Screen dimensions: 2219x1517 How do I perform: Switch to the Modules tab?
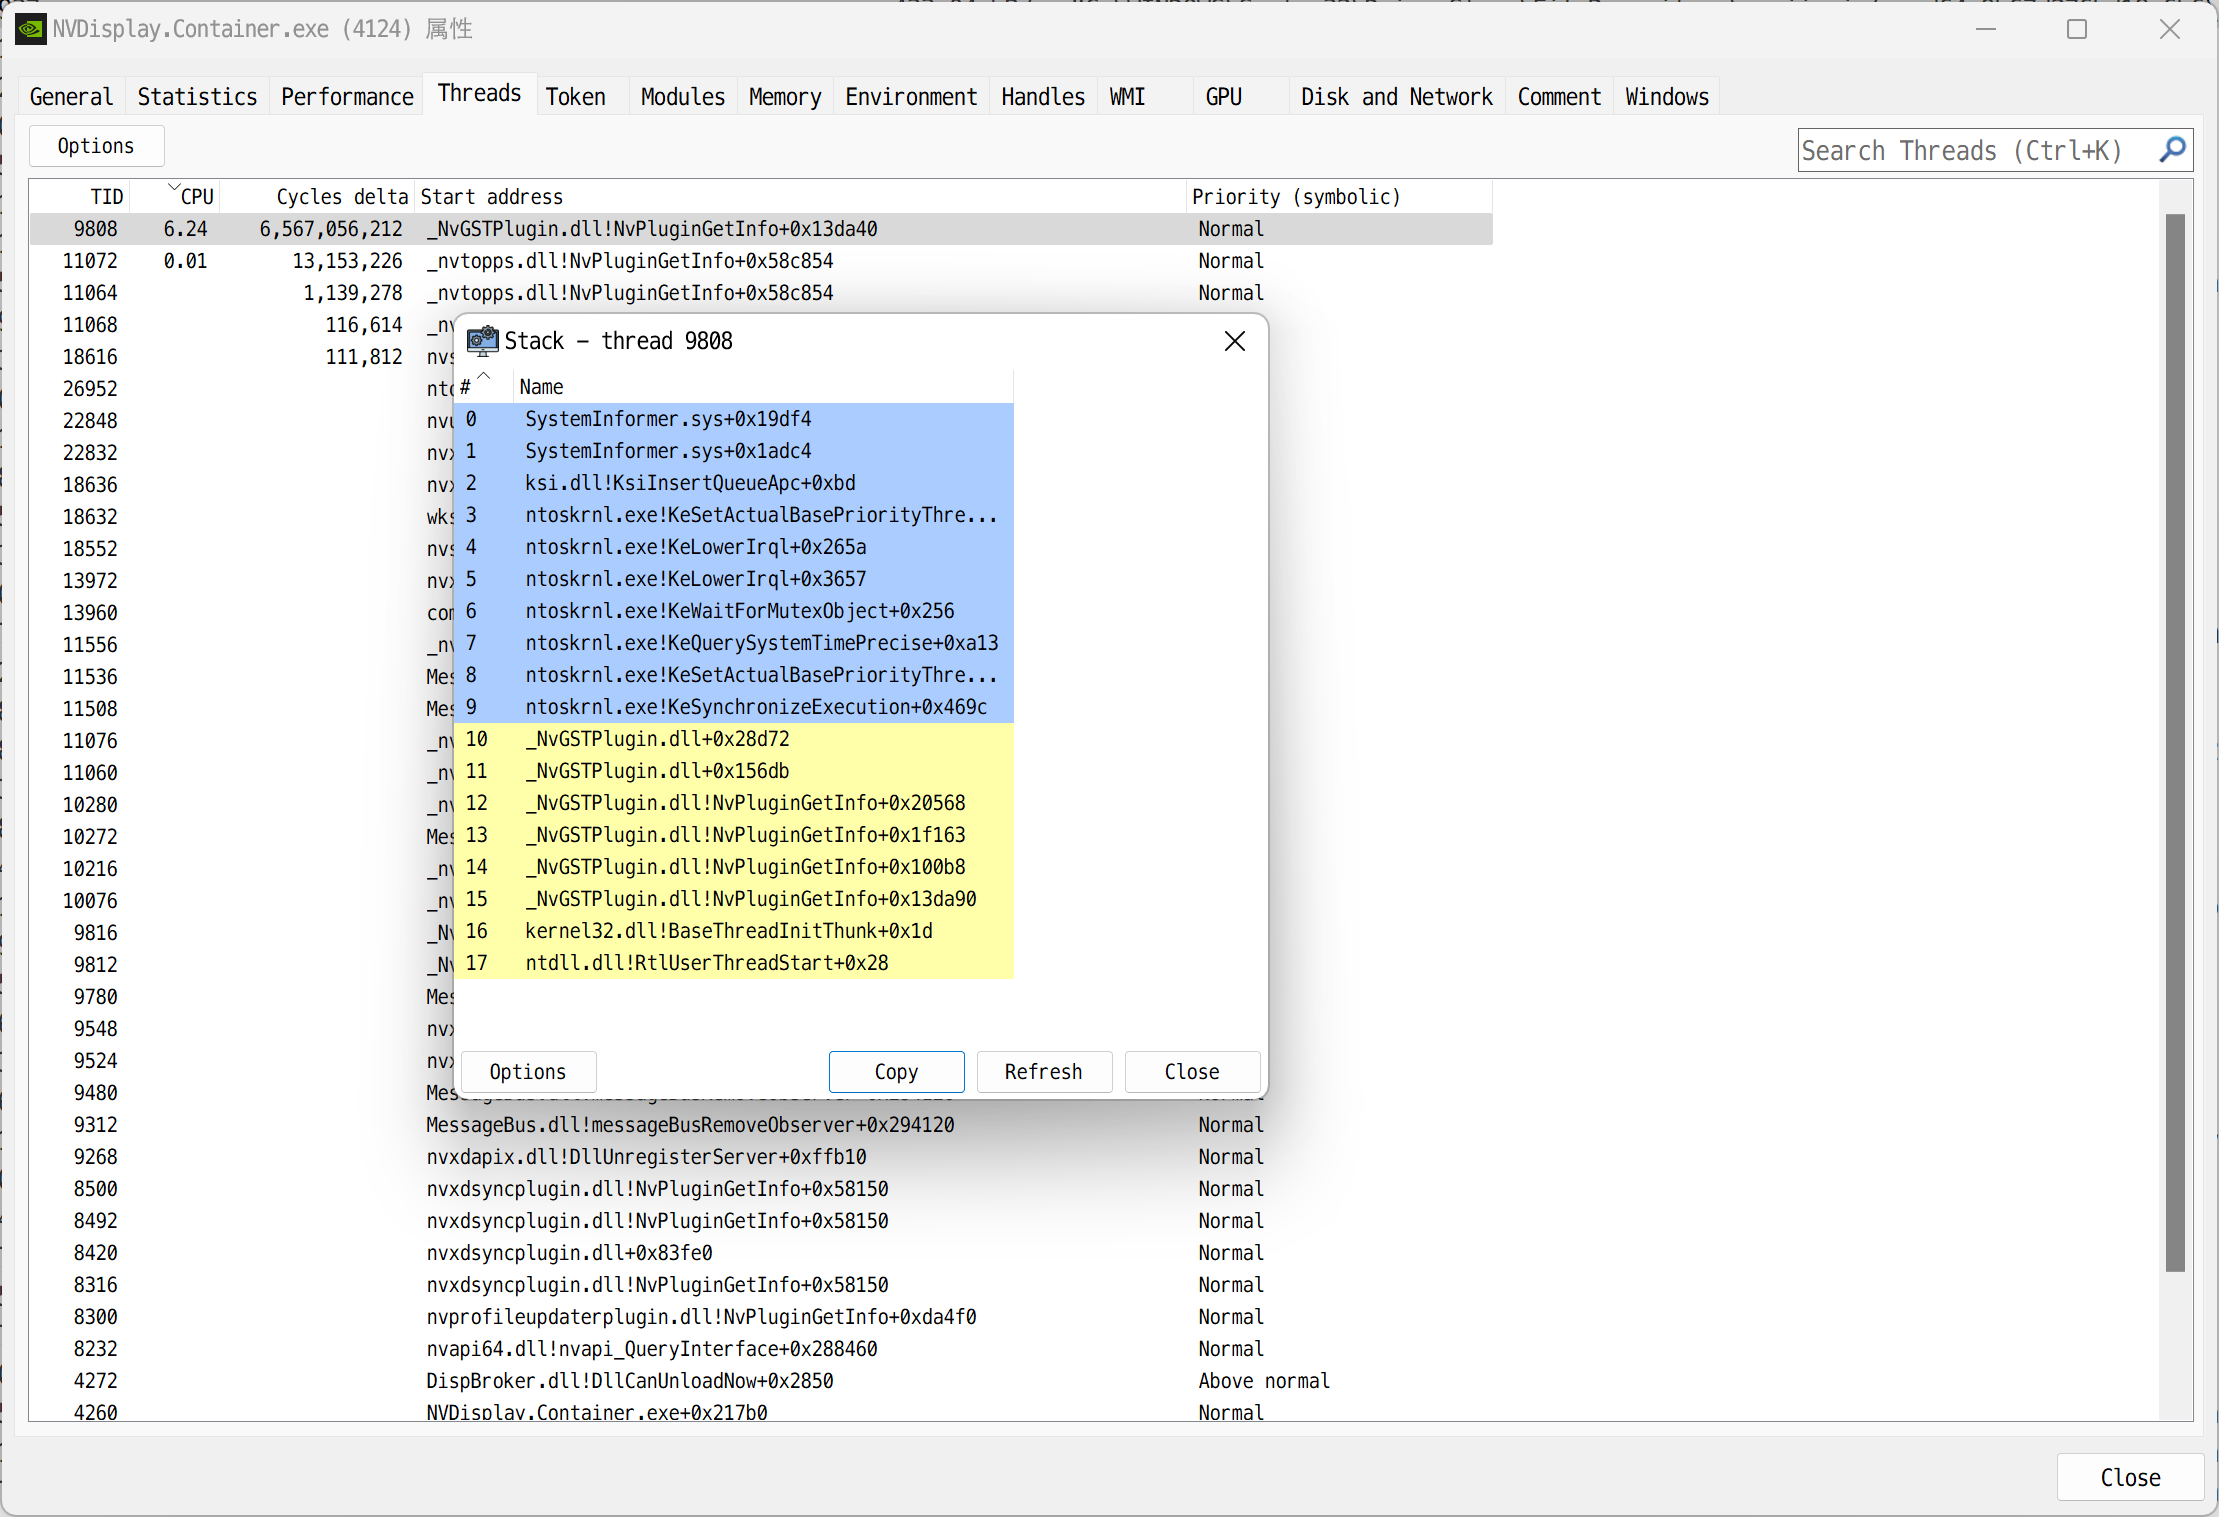(682, 96)
